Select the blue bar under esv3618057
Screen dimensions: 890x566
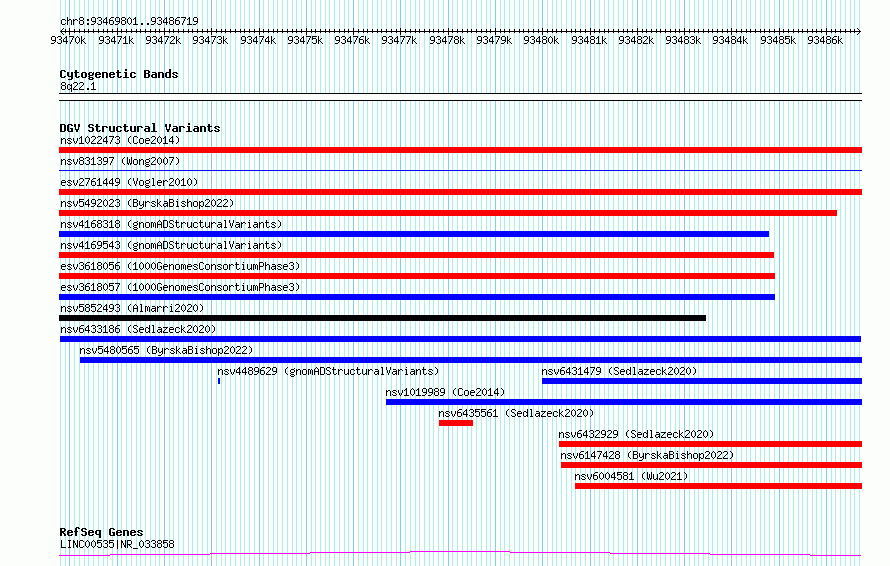tap(417, 297)
